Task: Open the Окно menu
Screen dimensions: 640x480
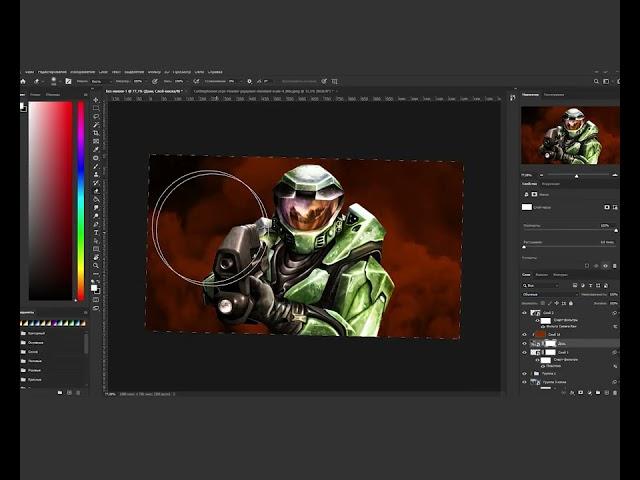Action: coord(199,72)
